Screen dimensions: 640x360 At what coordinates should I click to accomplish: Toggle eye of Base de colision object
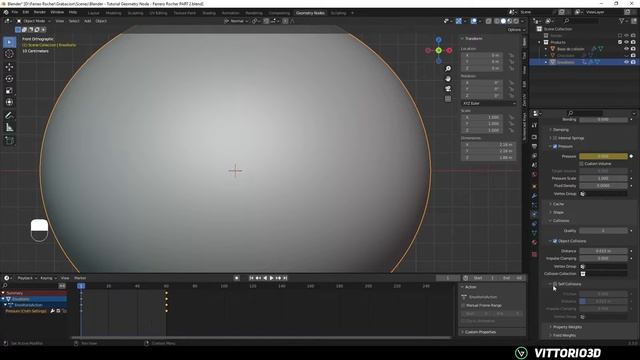(x=626, y=49)
